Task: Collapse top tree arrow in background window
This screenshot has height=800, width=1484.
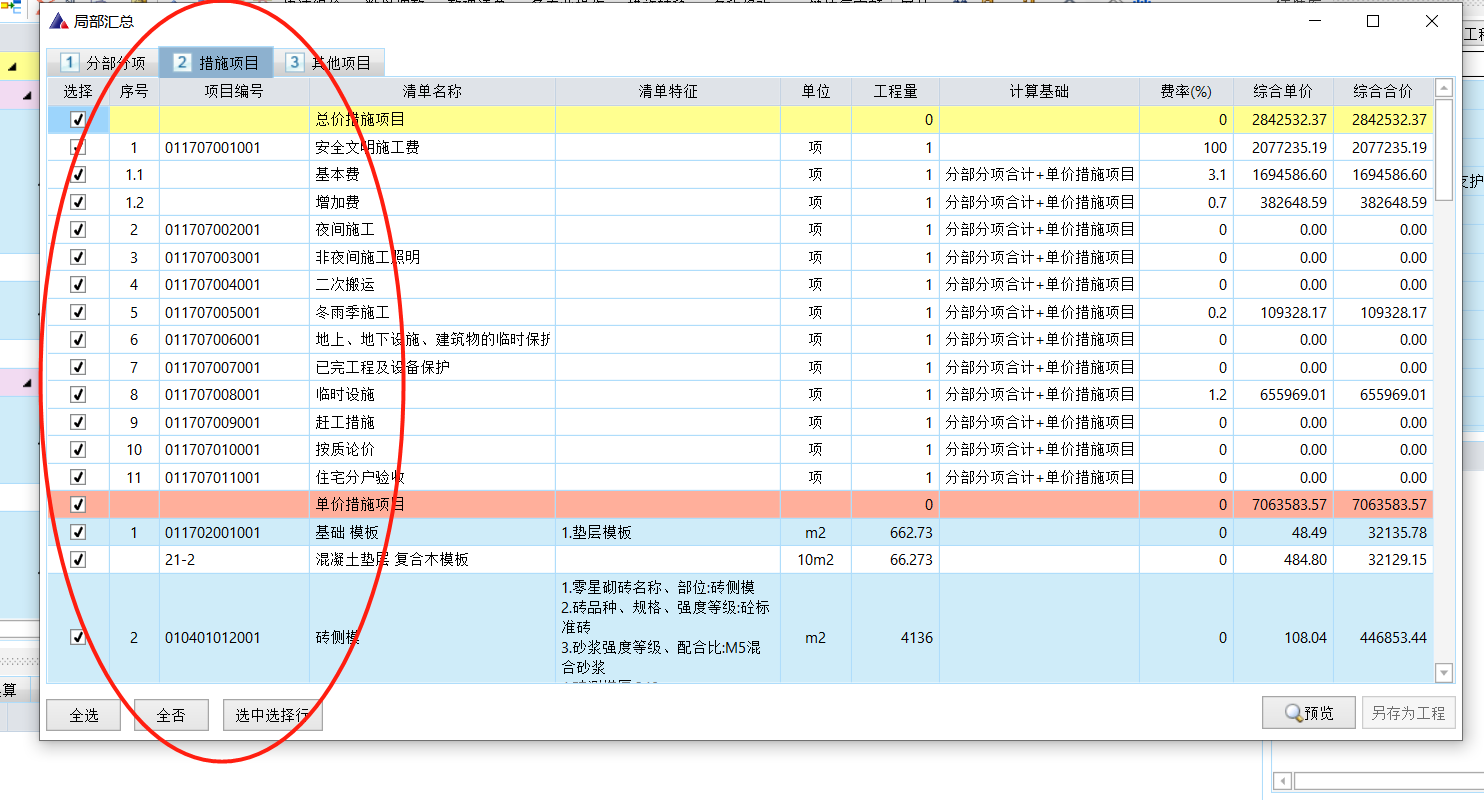Action: point(13,67)
